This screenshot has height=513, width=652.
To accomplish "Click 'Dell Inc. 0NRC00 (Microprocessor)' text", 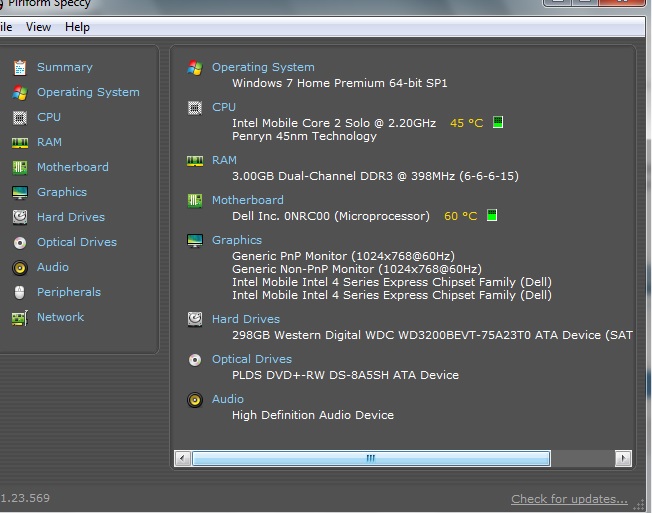I will [x=331, y=216].
